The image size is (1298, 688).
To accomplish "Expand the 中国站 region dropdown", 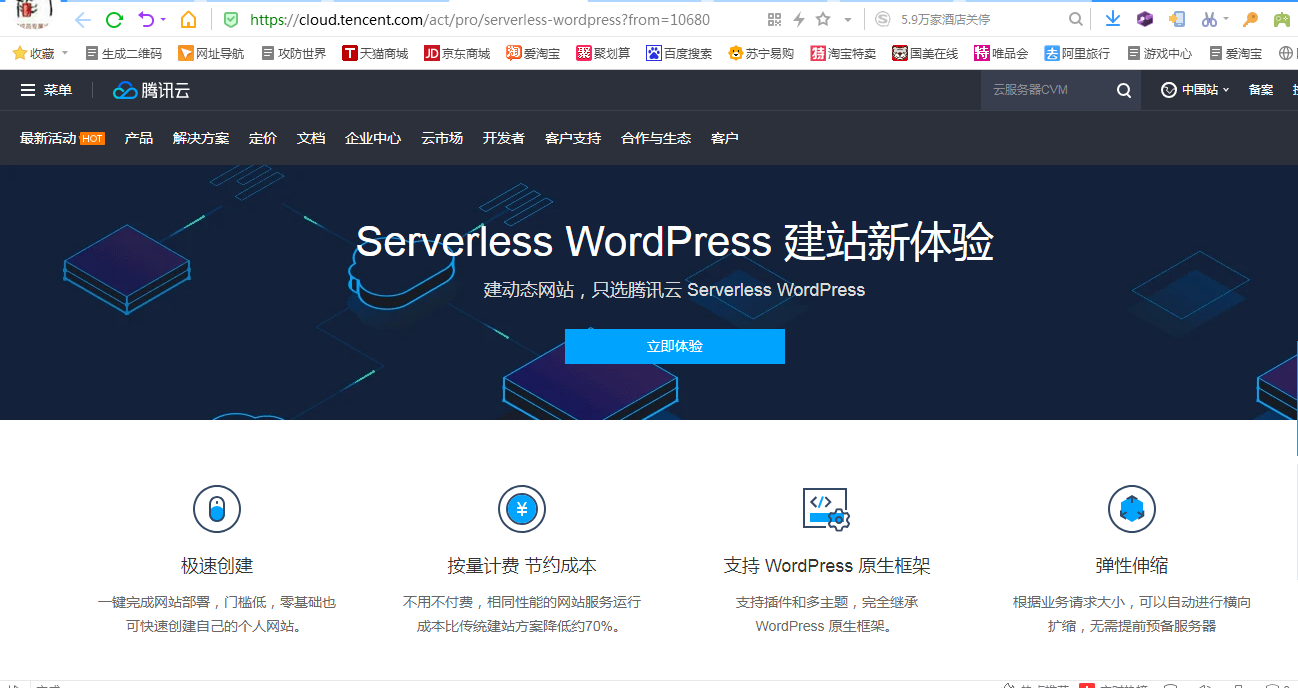I will click(x=1196, y=90).
